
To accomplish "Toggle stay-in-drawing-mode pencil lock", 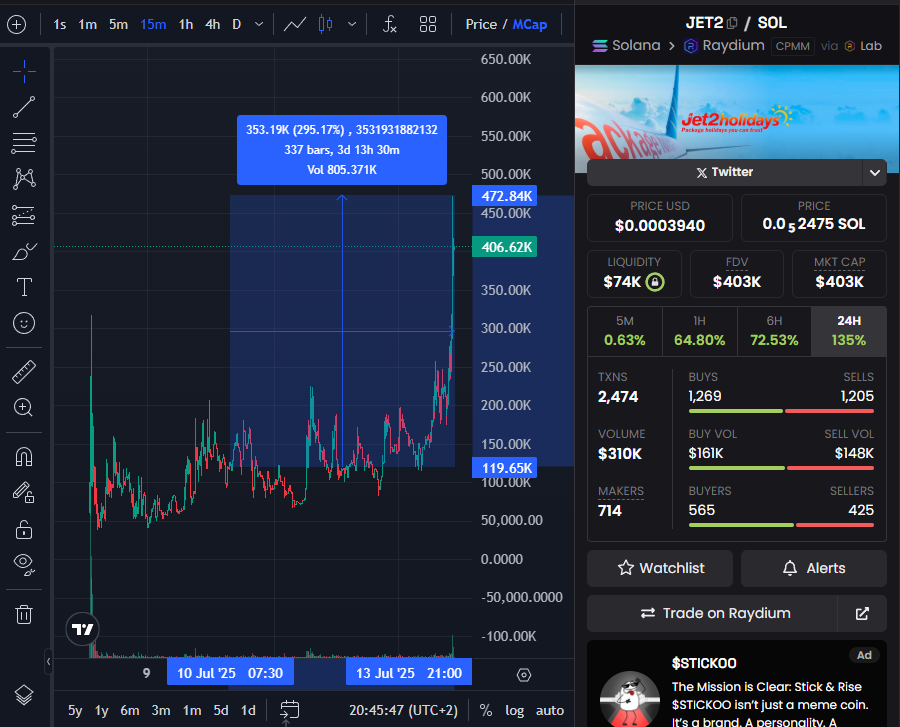I will click(24, 493).
